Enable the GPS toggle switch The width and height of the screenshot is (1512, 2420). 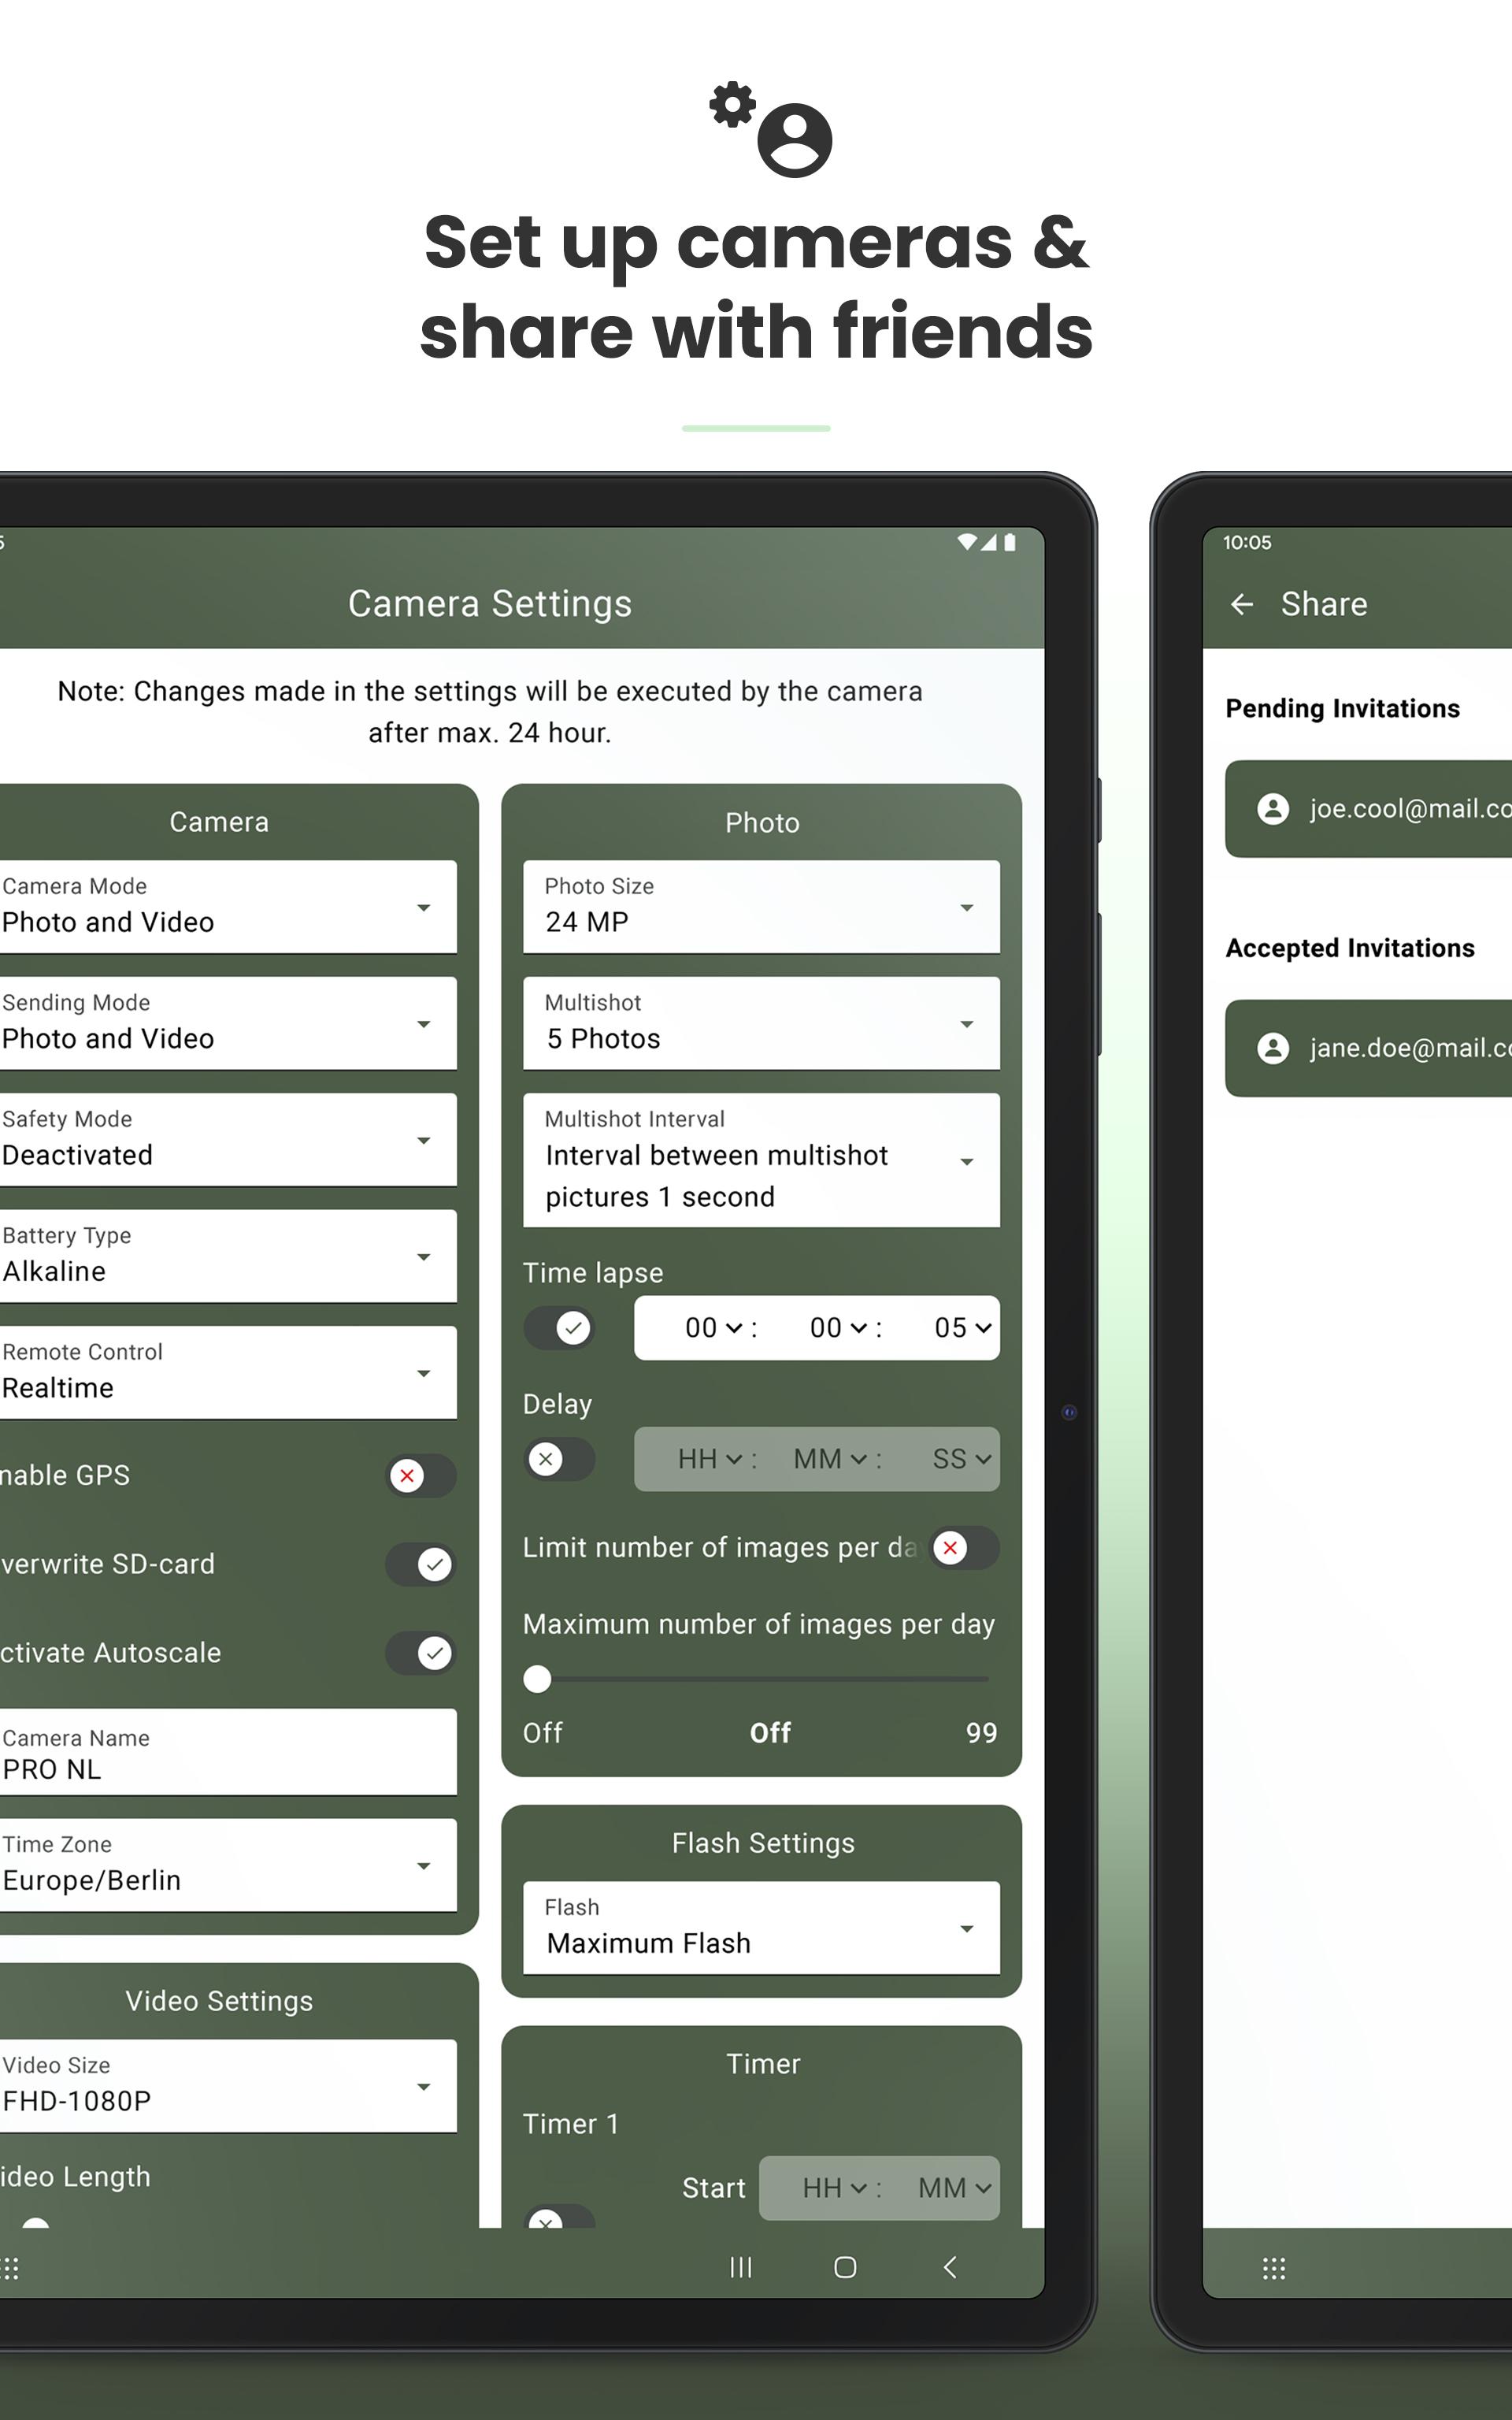pyautogui.click(x=420, y=1475)
